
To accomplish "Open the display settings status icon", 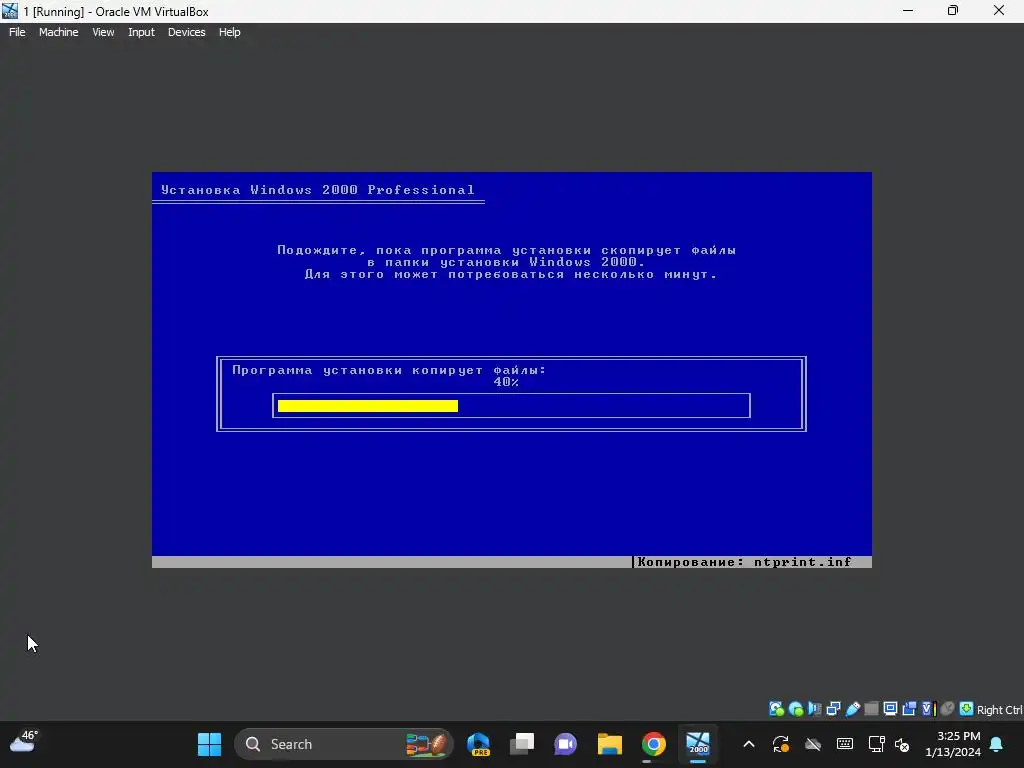I will (890, 709).
